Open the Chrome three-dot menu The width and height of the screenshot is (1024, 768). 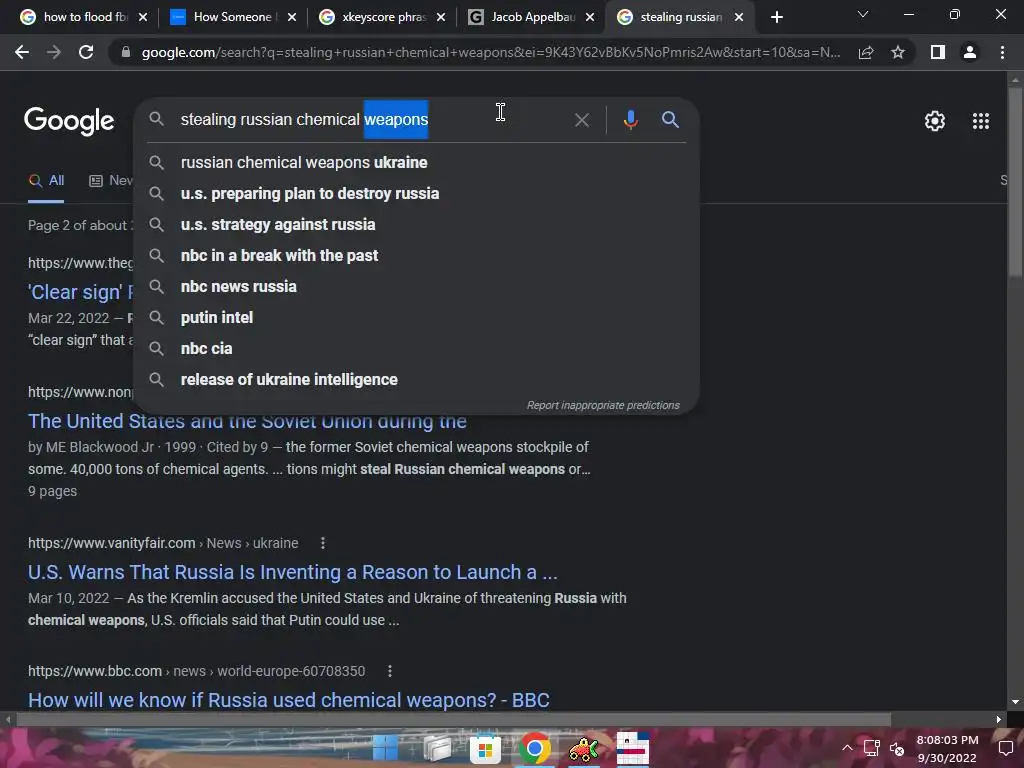click(1002, 52)
